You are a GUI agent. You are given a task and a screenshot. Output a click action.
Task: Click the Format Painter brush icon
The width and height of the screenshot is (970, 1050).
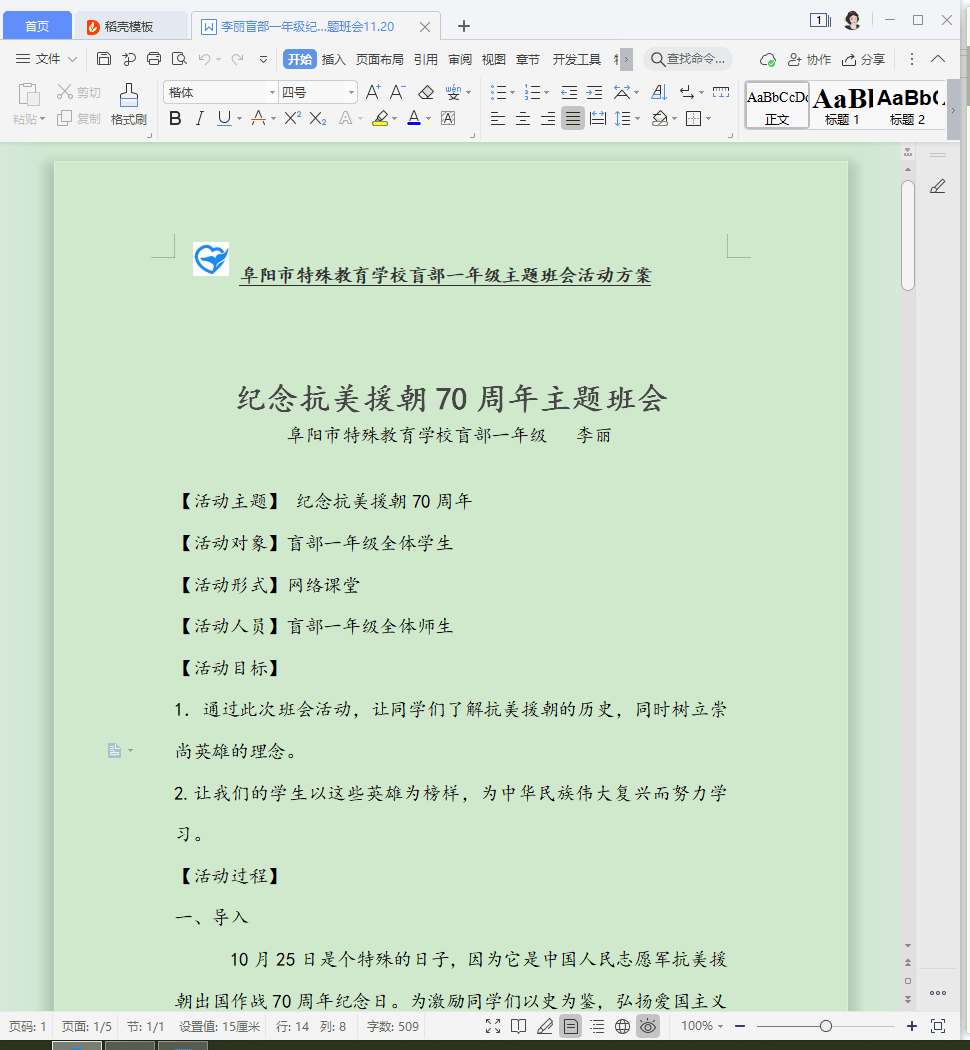point(128,101)
